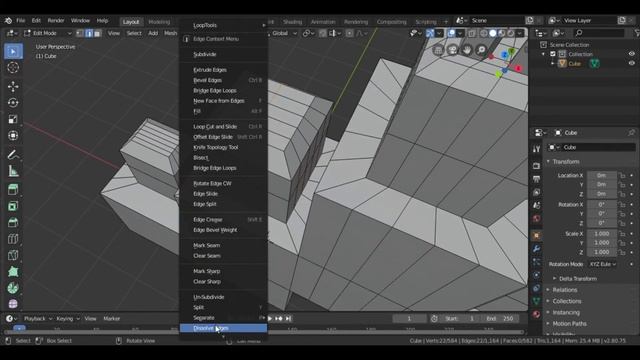
Task: Open Modifiers wrench properties tab
Action: 536,249
